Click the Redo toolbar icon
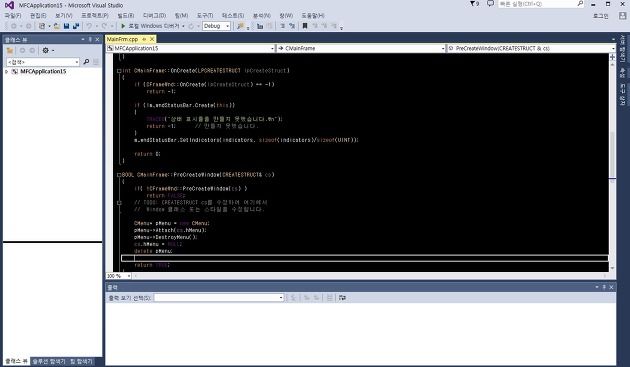630x367 pixels. (x=104, y=26)
